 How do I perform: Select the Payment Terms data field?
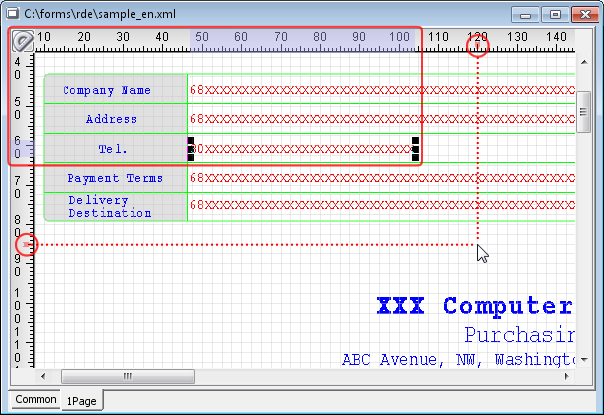coord(381,178)
